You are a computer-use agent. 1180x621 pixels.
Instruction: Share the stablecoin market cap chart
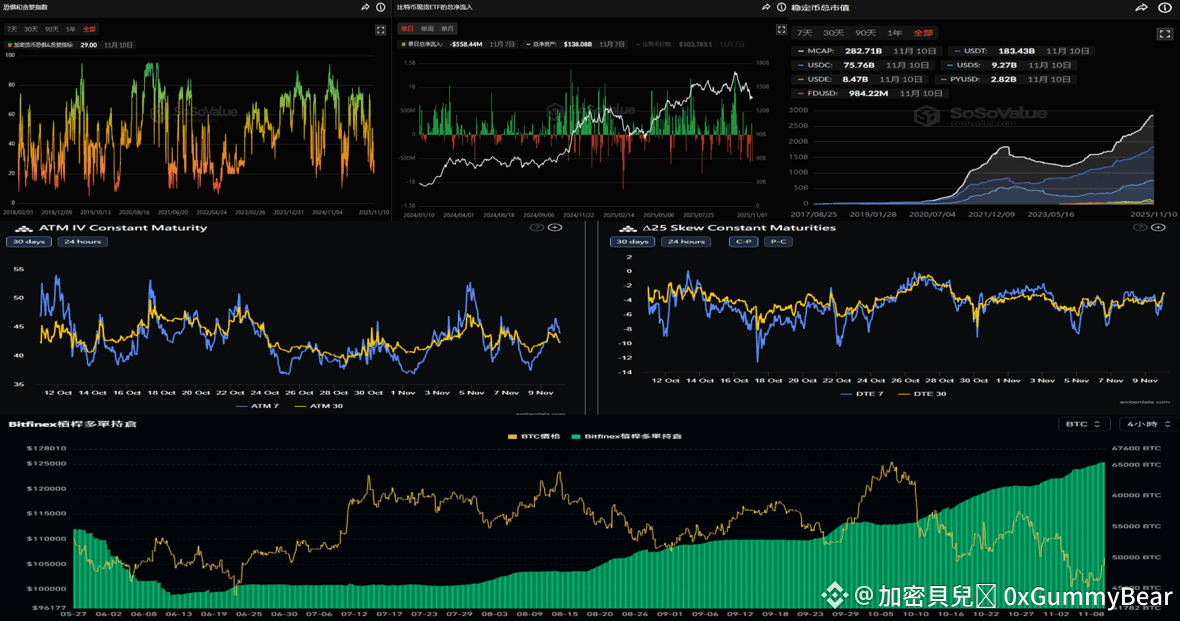[1141, 7]
